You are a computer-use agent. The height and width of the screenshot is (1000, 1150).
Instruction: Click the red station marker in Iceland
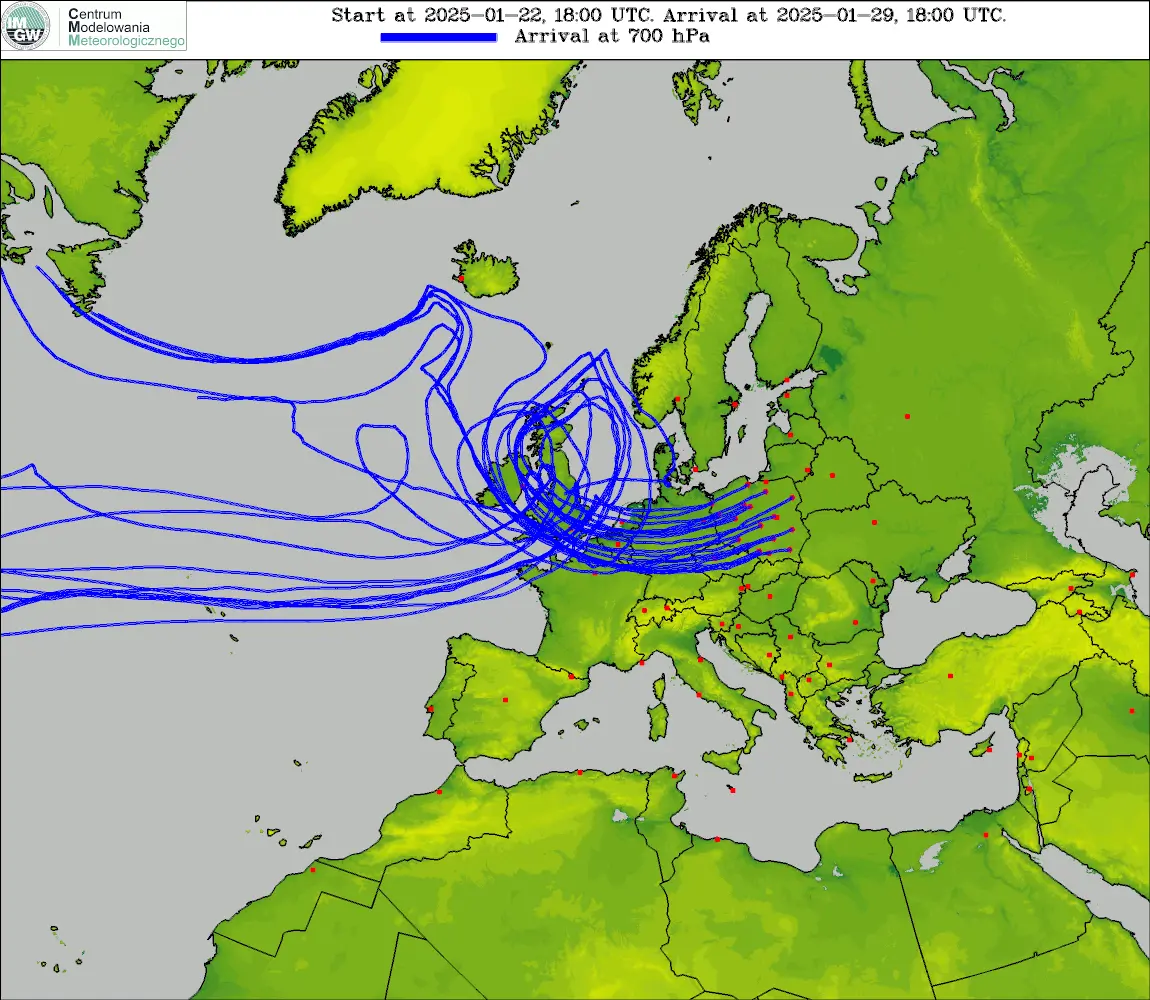[461, 279]
